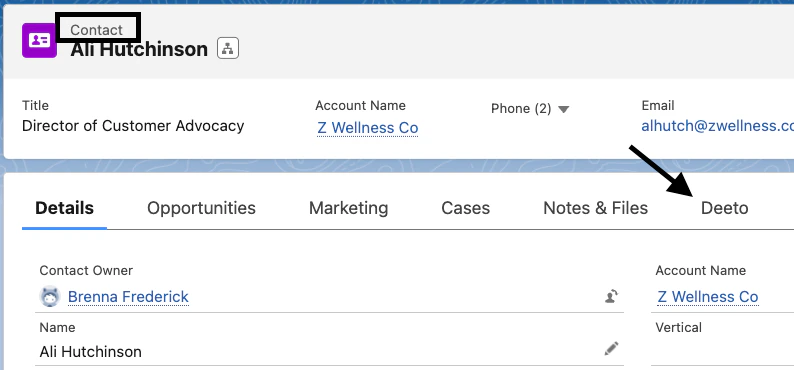Click Brenna Frederick's avatar icon
794x370 pixels.
(x=50, y=297)
